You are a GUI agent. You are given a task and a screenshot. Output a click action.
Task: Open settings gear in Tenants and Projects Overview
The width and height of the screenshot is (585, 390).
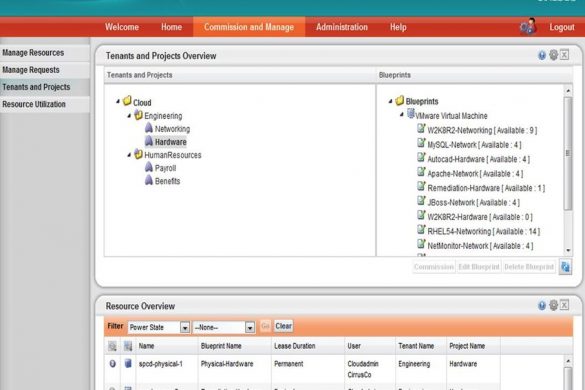tap(554, 55)
